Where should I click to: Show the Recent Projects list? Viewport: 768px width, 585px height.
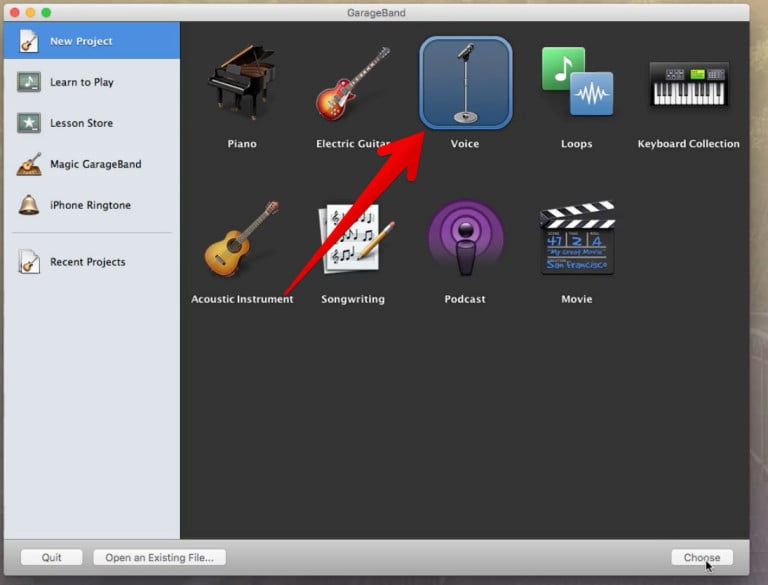tap(92, 262)
